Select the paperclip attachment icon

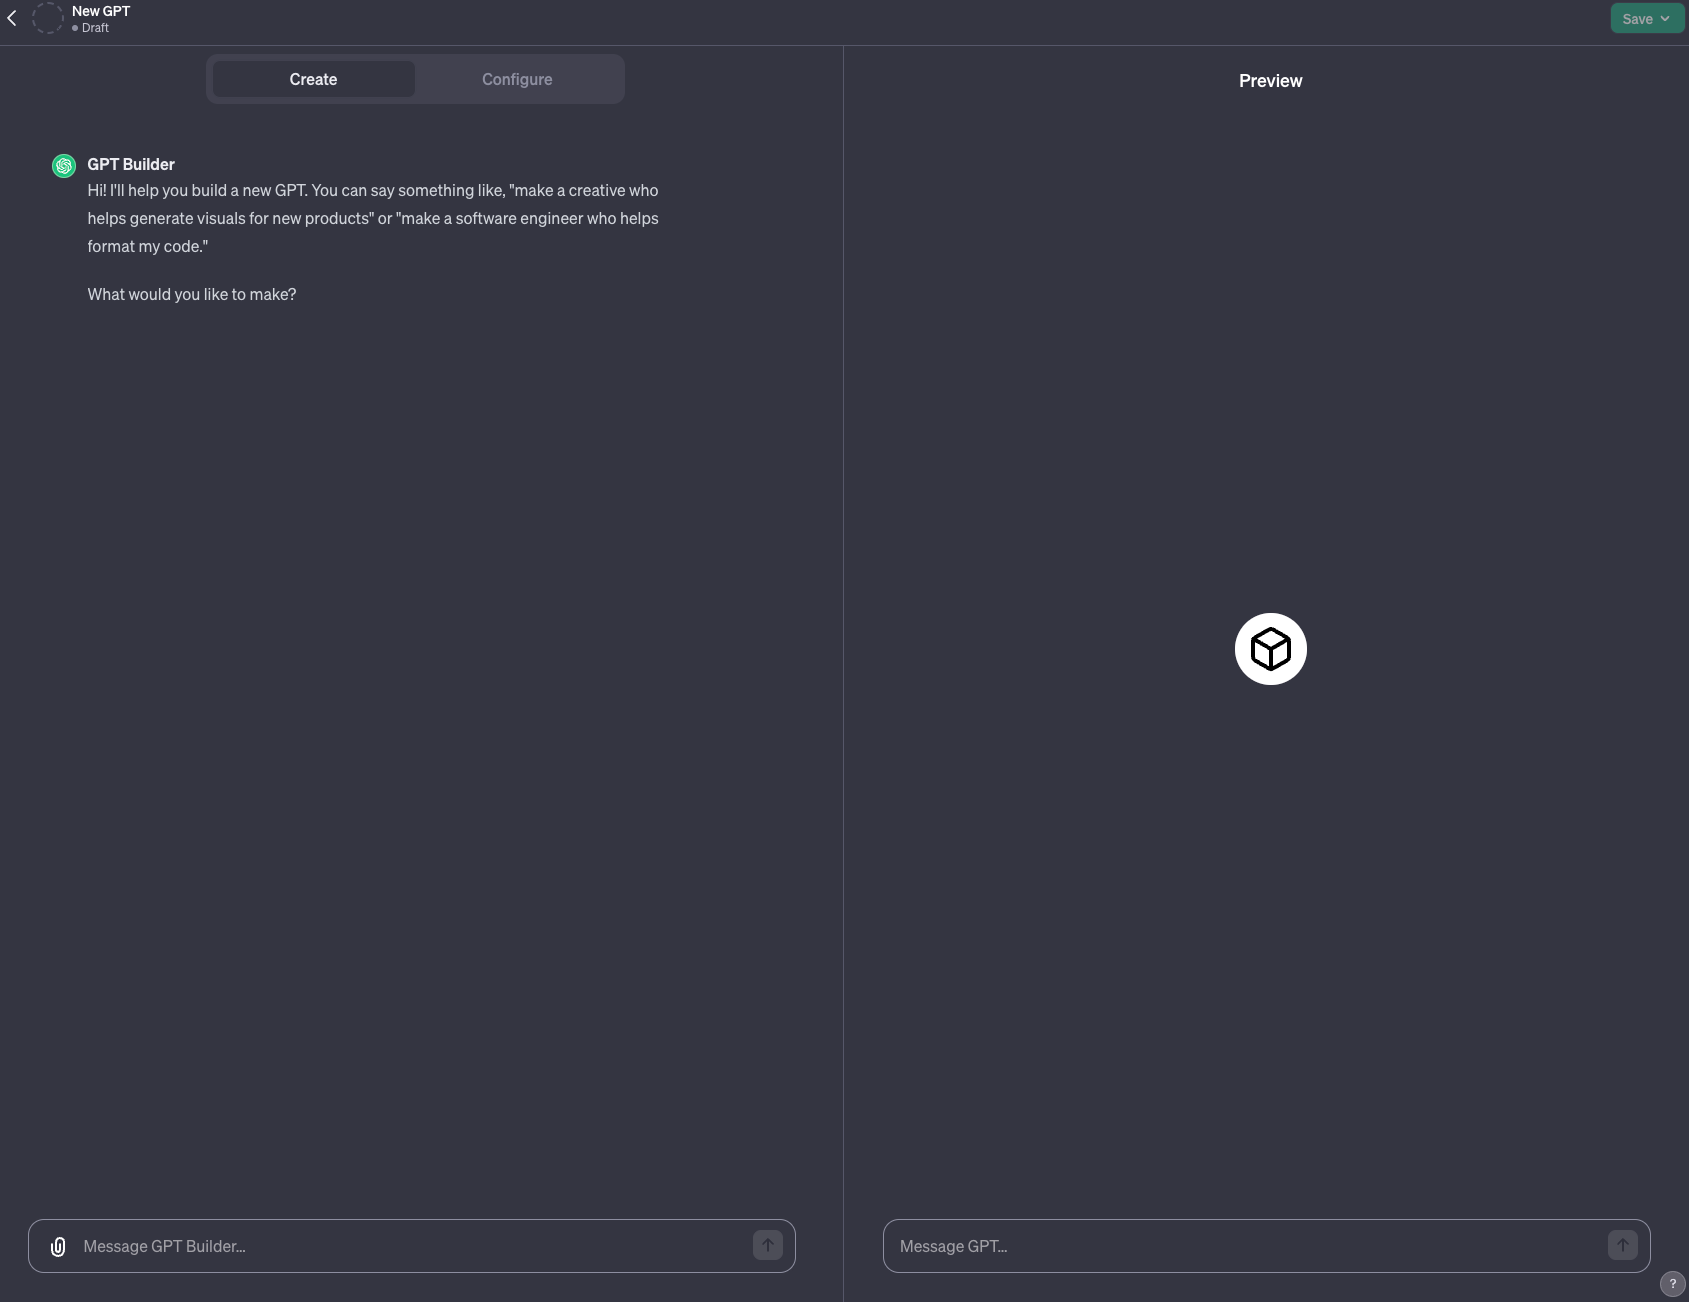click(x=58, y=1246)
